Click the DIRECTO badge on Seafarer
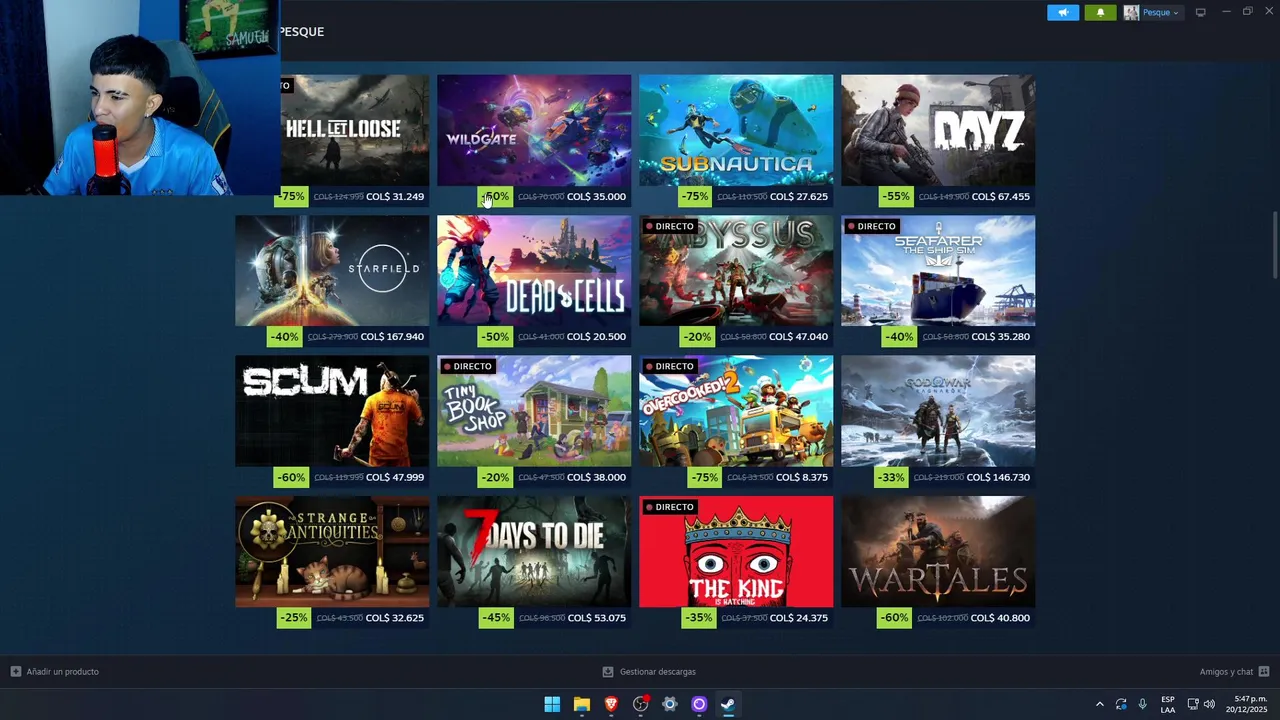 [872, 226]
